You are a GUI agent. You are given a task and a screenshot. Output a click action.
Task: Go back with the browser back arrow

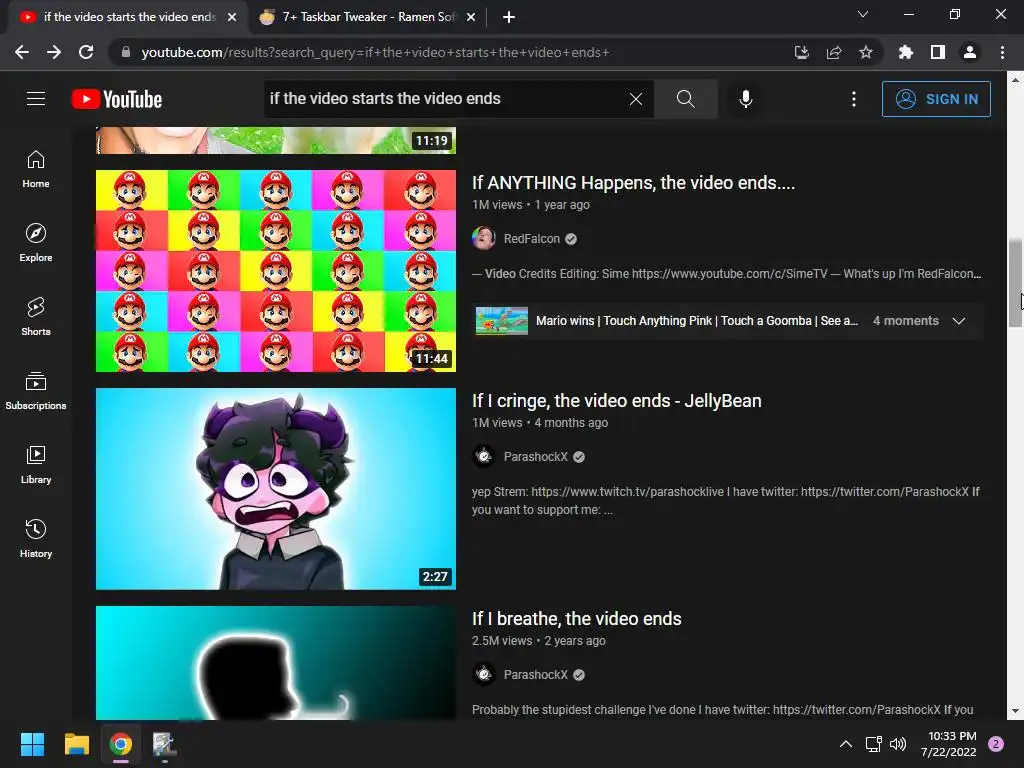coord(22,52)
